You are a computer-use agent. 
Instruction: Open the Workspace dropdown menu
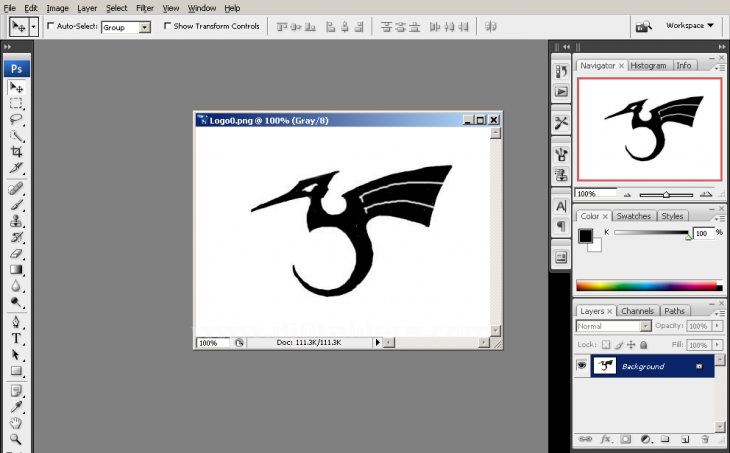pos(690,25)
